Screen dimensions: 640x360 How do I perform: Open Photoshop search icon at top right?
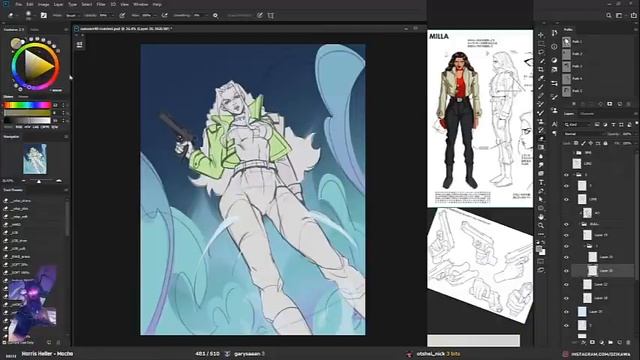pos(609,16)
